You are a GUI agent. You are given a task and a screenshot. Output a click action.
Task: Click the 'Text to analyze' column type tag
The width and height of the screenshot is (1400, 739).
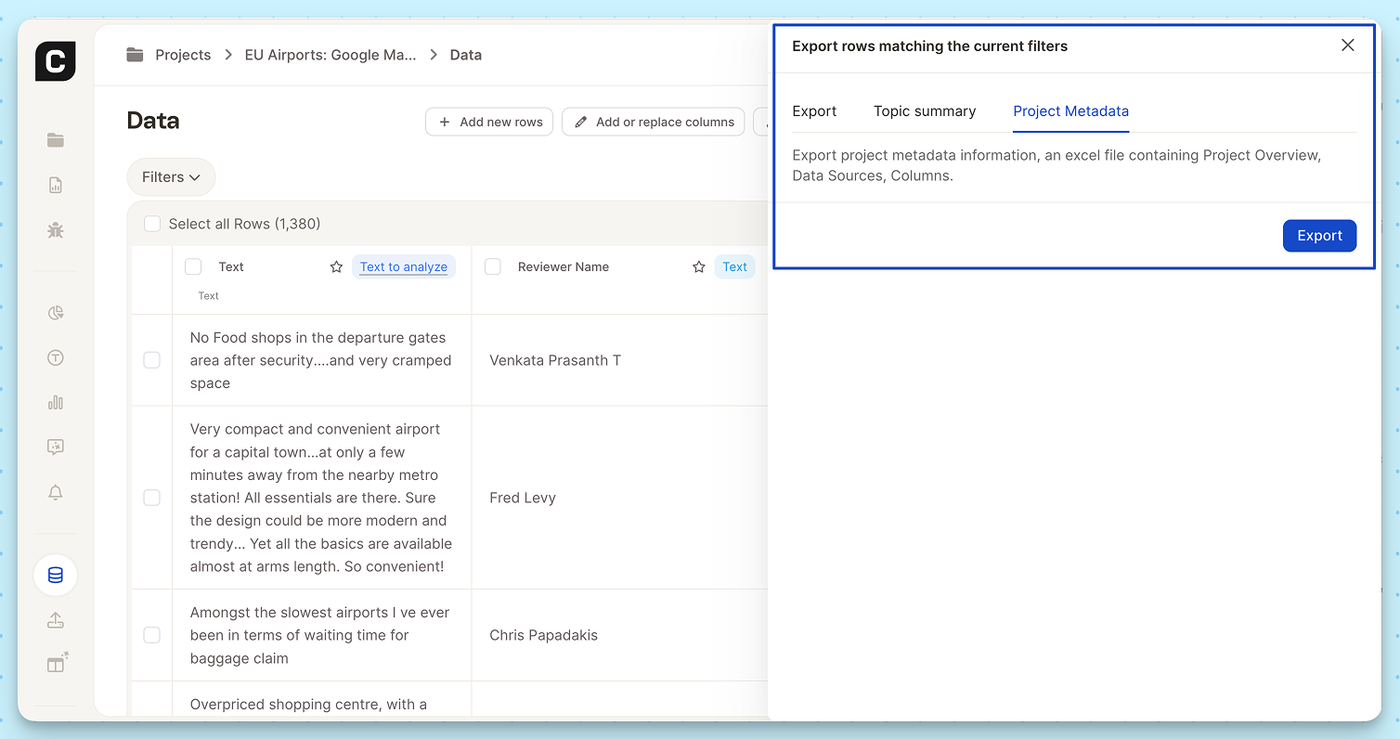[403, 267]
